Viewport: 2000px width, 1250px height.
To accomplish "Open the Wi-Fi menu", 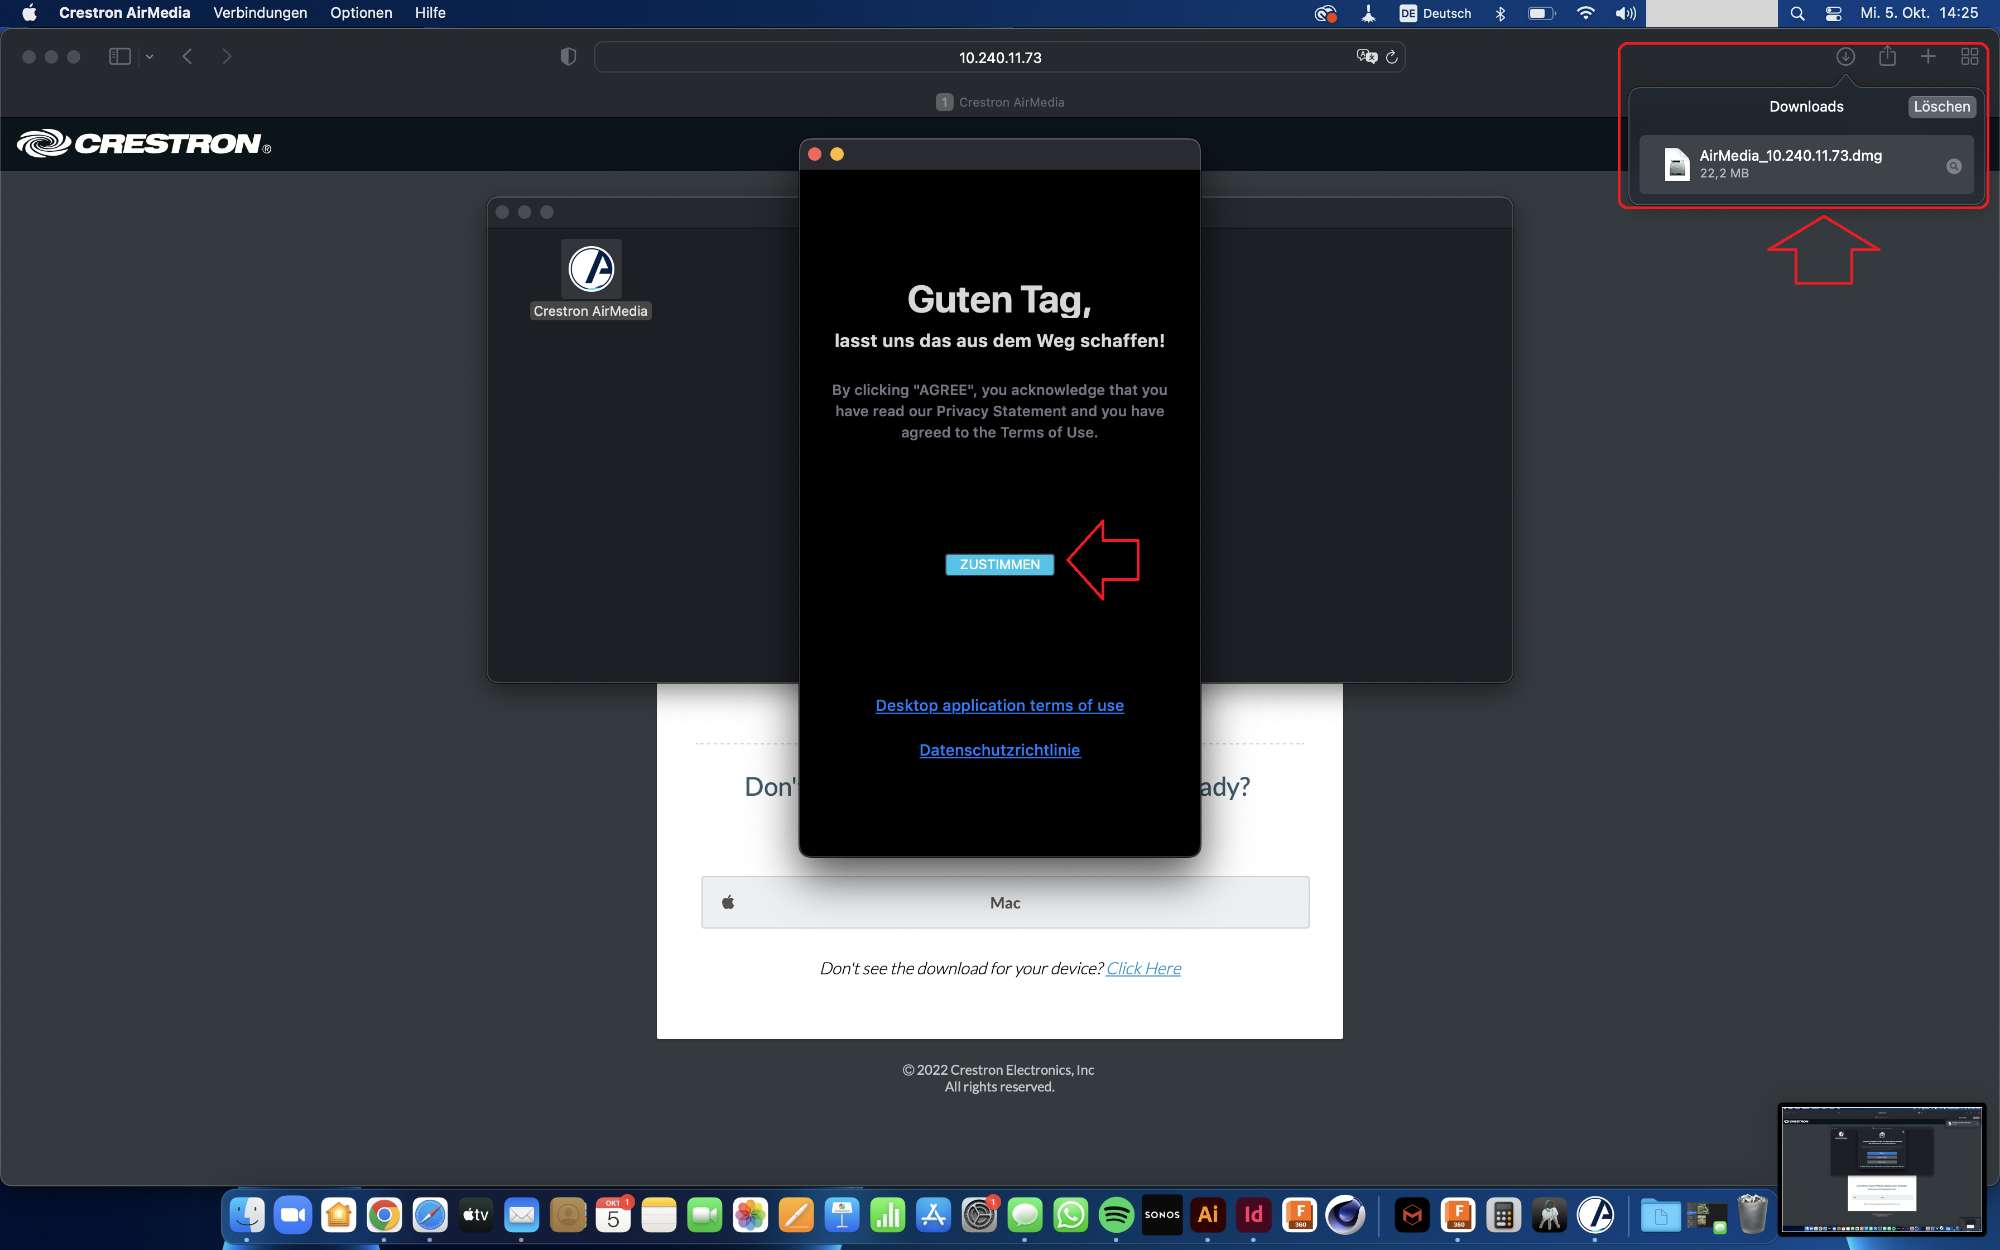I will click(1585, 13).
